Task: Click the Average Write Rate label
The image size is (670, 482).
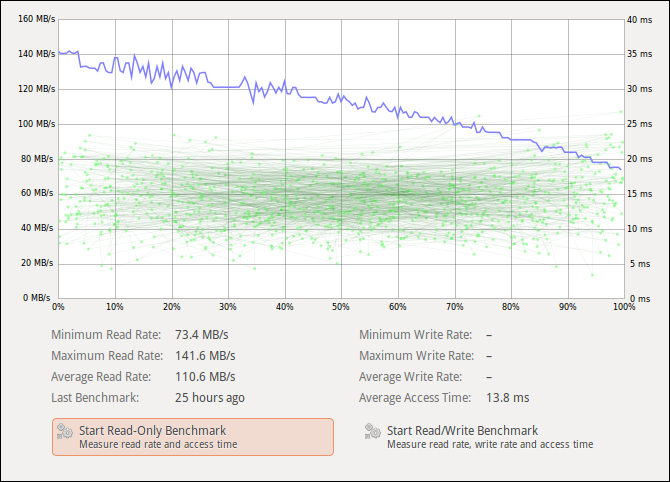Action: tap(411, 376)
